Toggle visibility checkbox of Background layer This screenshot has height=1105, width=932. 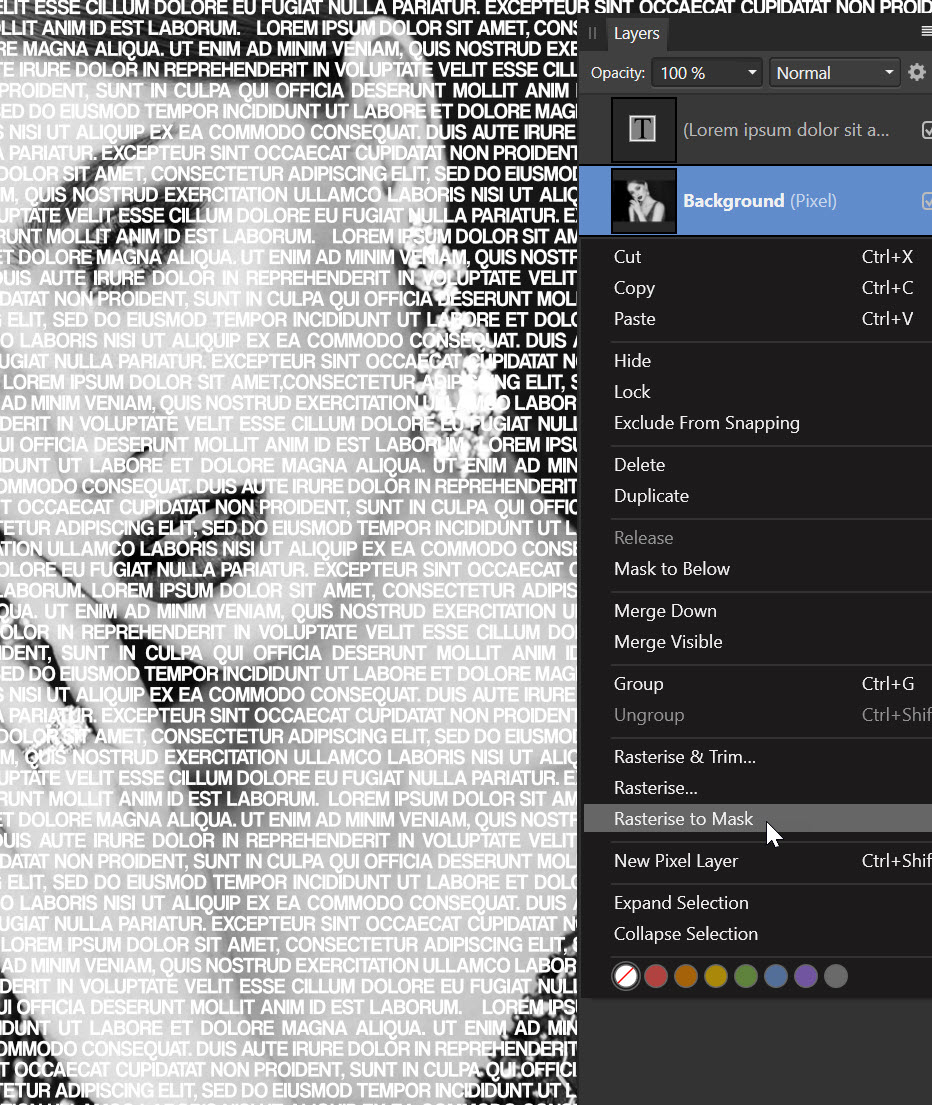pos(926,201)
